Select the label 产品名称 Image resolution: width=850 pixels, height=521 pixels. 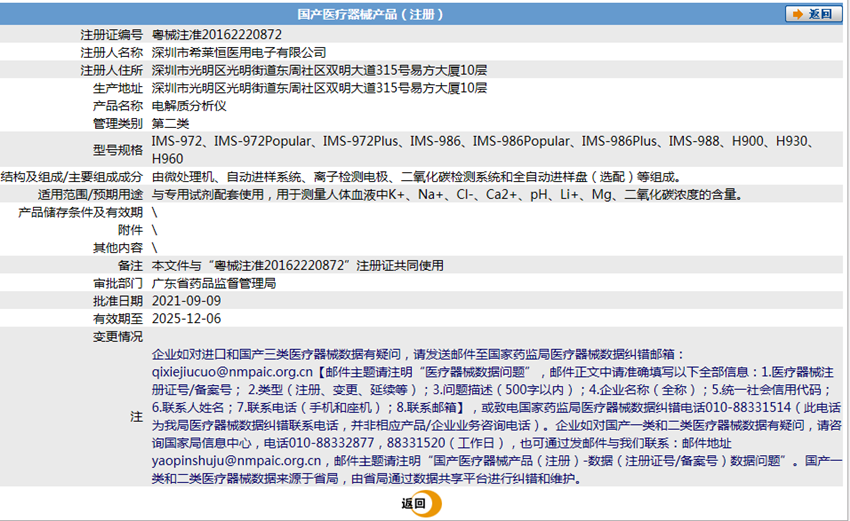click(x=118, y=106)
